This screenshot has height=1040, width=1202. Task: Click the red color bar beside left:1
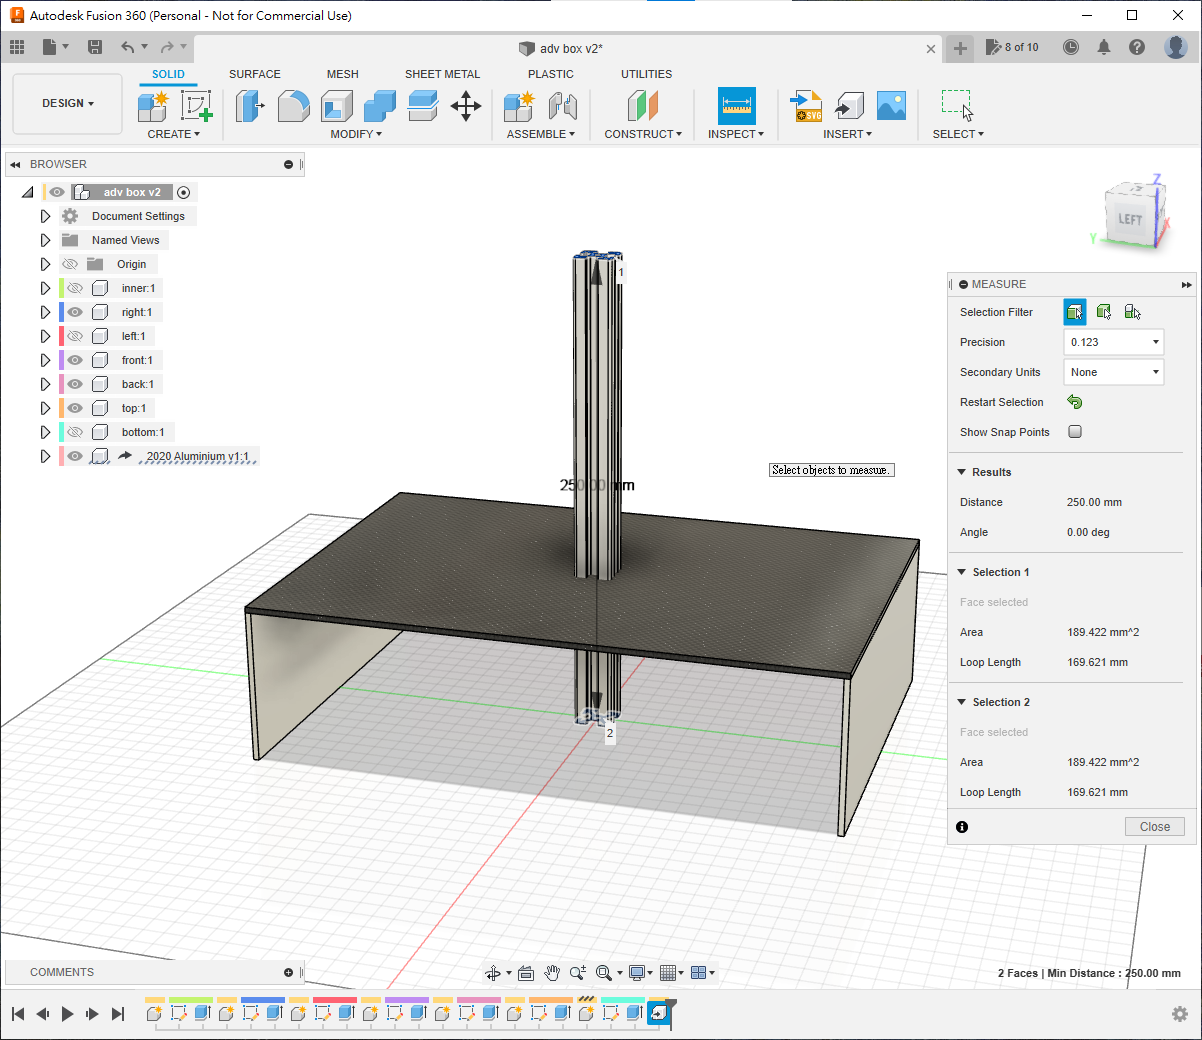point(61,336)
